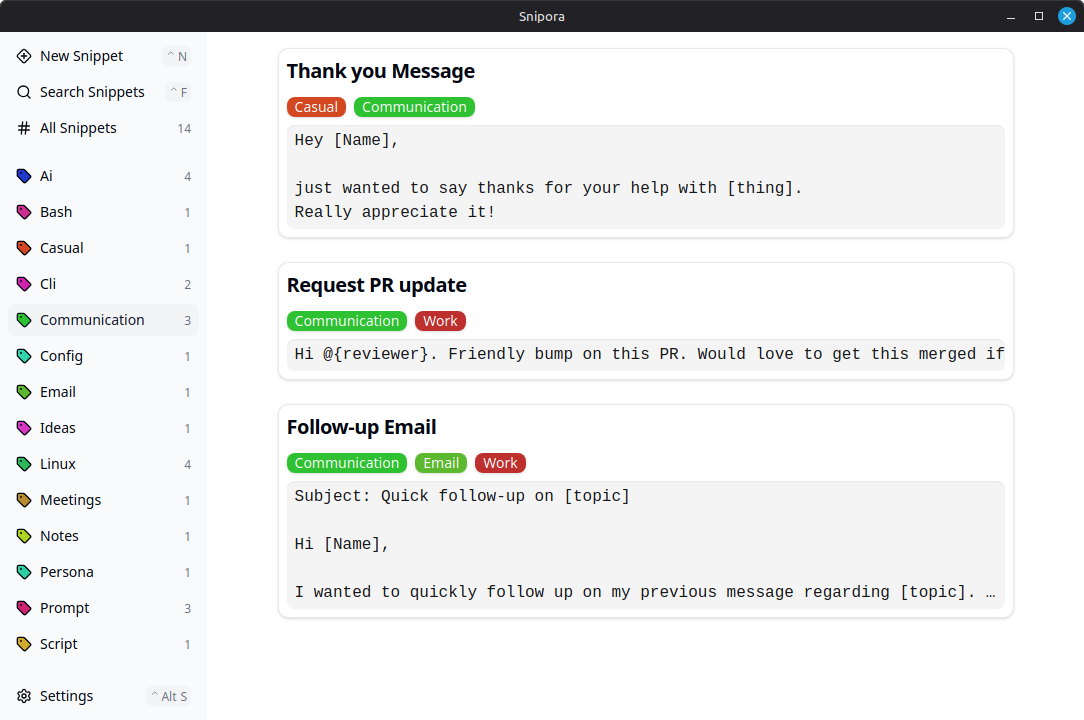Click the 'Subject: Quick follow-up on [topic]' line

coord(462,496)
